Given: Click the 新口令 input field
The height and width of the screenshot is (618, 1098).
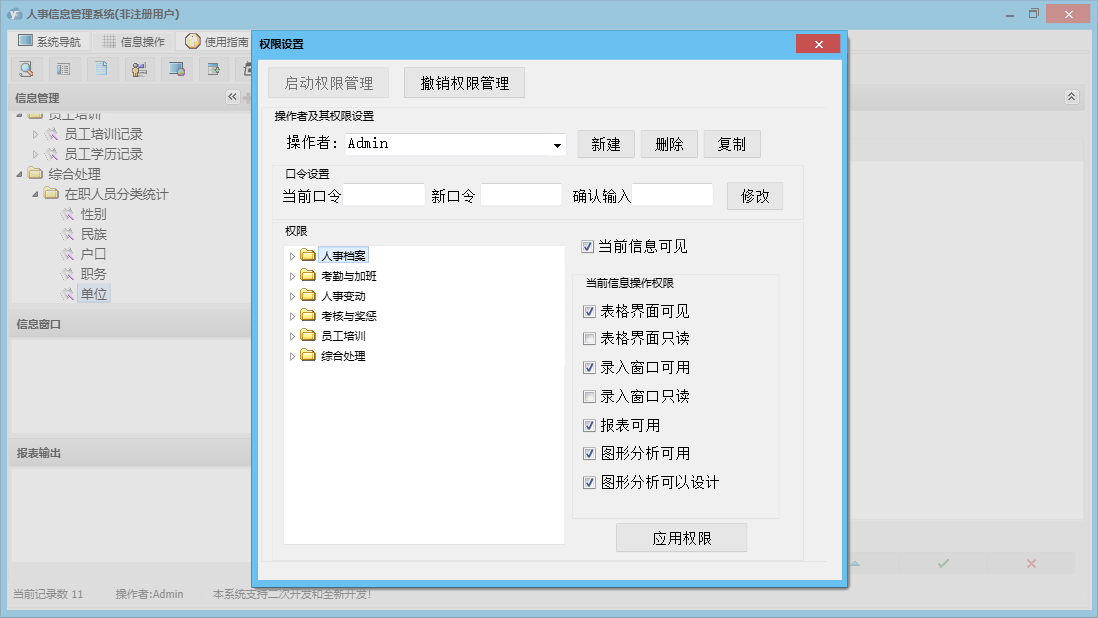Looking at the screenshot, I should [521, 195].
